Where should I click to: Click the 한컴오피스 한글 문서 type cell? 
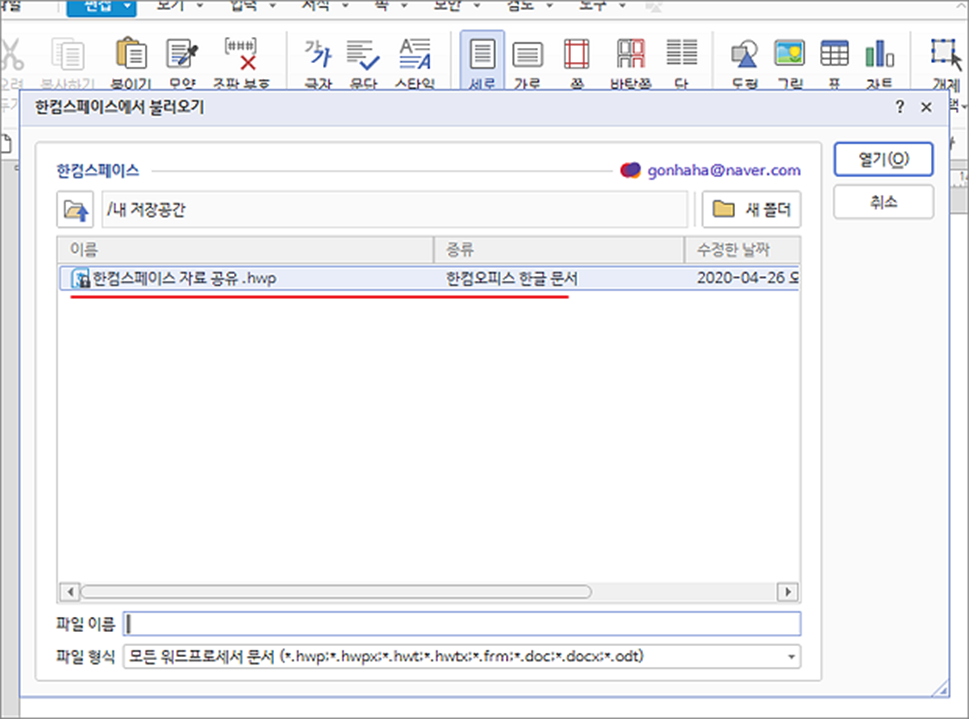[x=512, y=278]
